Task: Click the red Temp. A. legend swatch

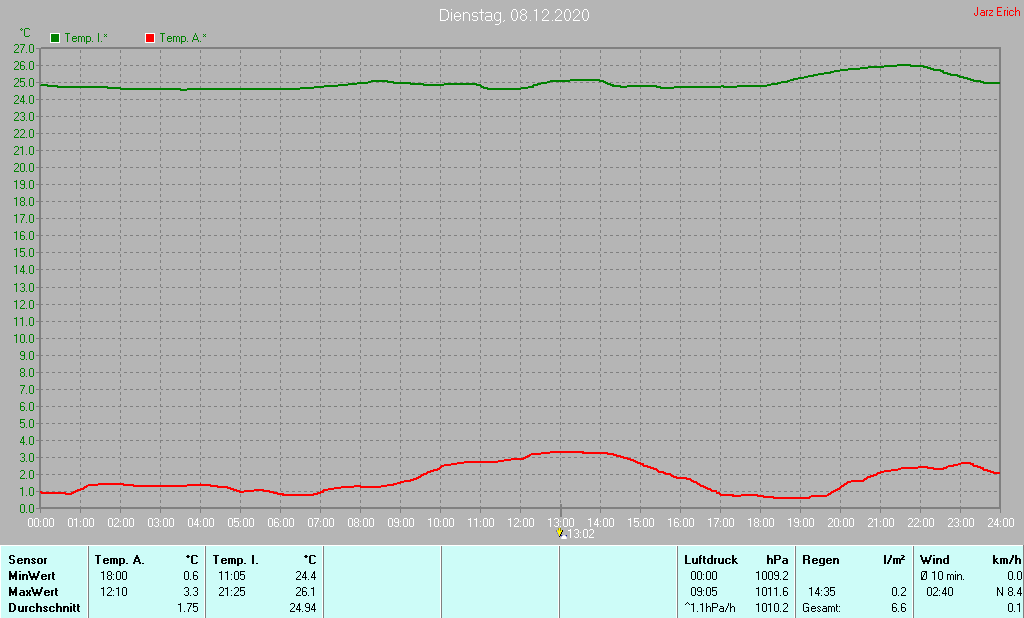Action: [x=150, y=38]
